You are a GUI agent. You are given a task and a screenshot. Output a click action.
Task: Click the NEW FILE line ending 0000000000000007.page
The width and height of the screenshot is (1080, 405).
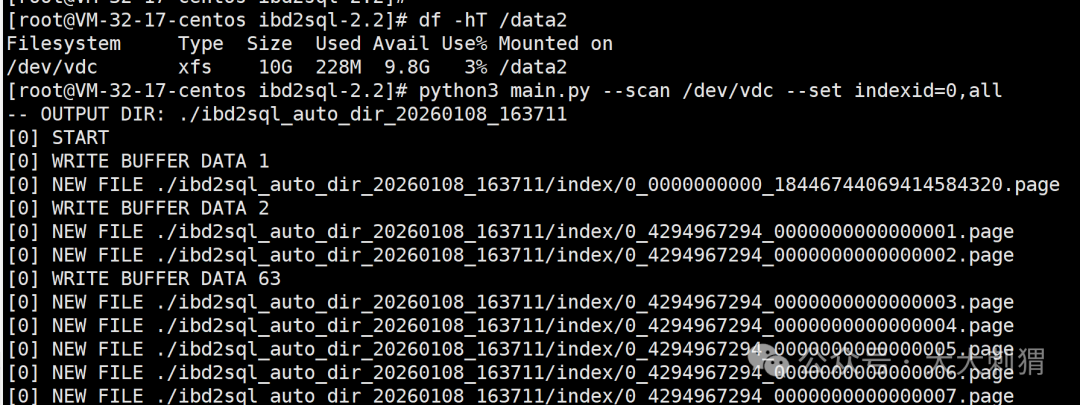[510, 395]
